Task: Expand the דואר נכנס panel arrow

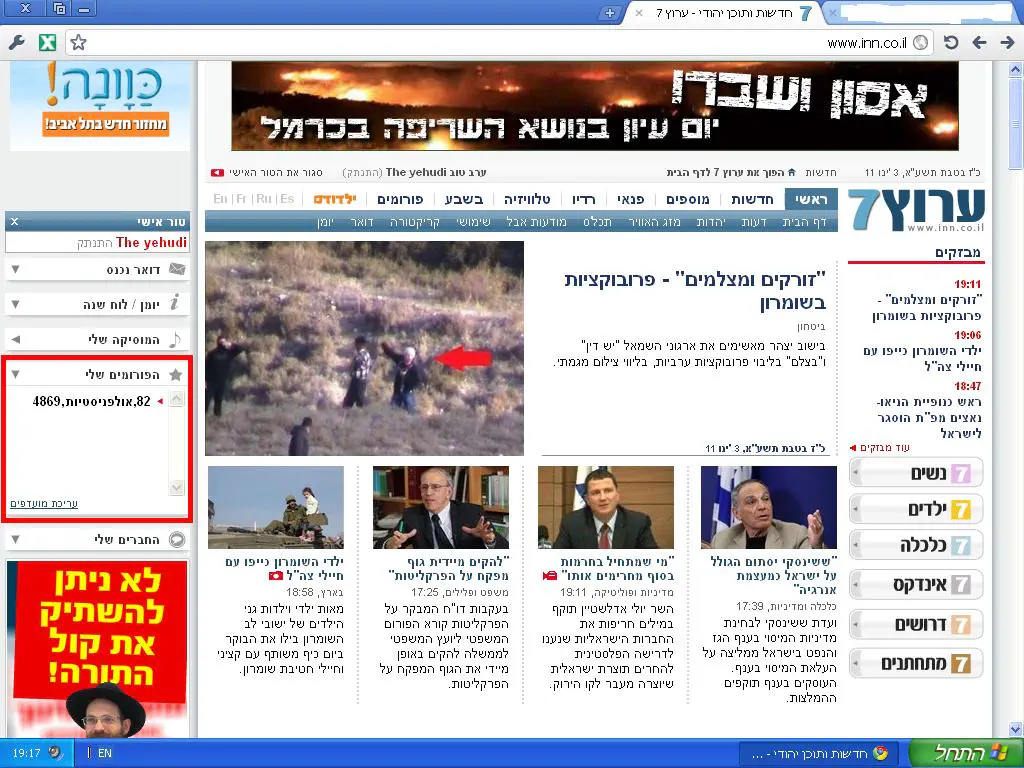Action: [15, 270]
